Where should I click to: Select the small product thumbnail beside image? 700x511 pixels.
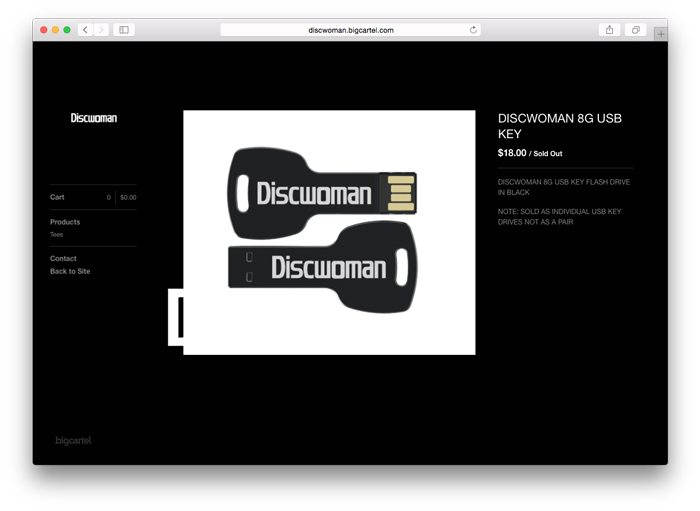(176, 317)
